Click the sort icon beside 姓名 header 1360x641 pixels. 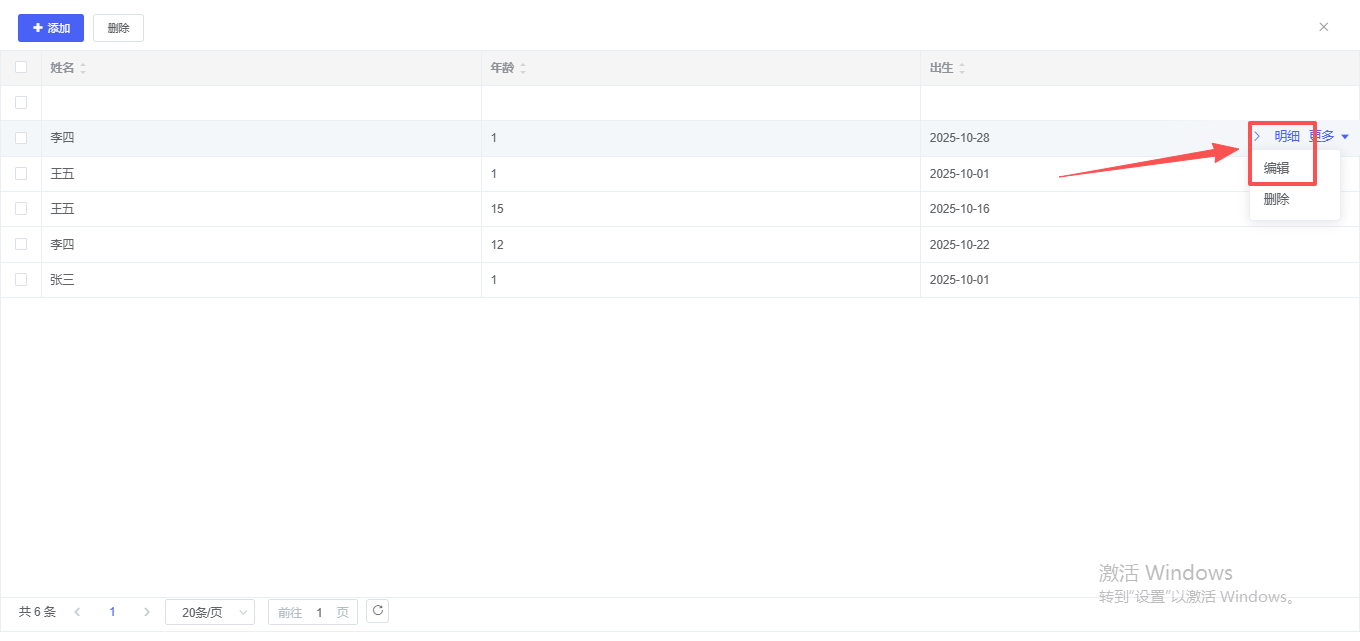[x=83, y=68]
